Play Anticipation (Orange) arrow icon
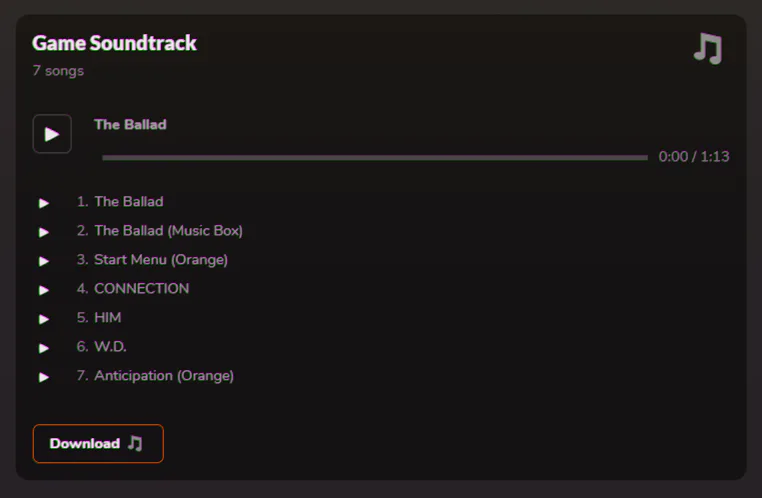 click(x=44, y=377)
